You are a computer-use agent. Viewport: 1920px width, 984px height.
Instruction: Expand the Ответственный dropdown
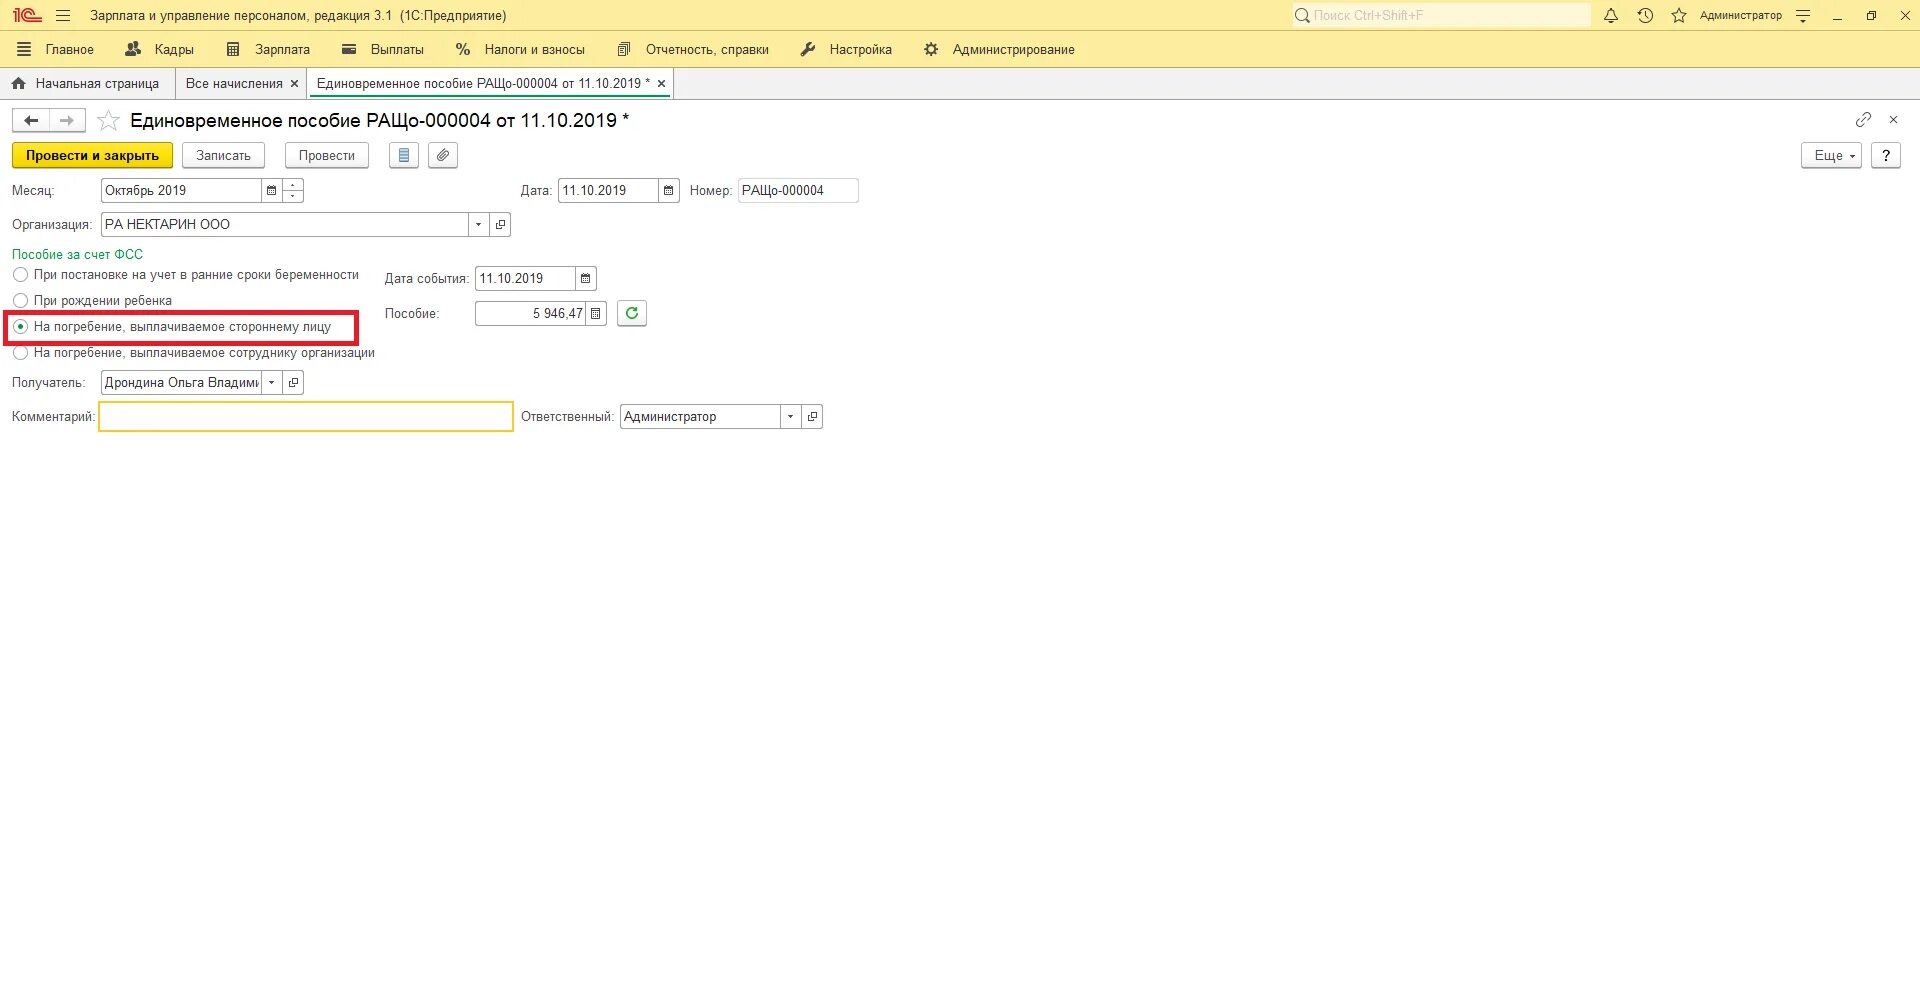coord(790,416)
